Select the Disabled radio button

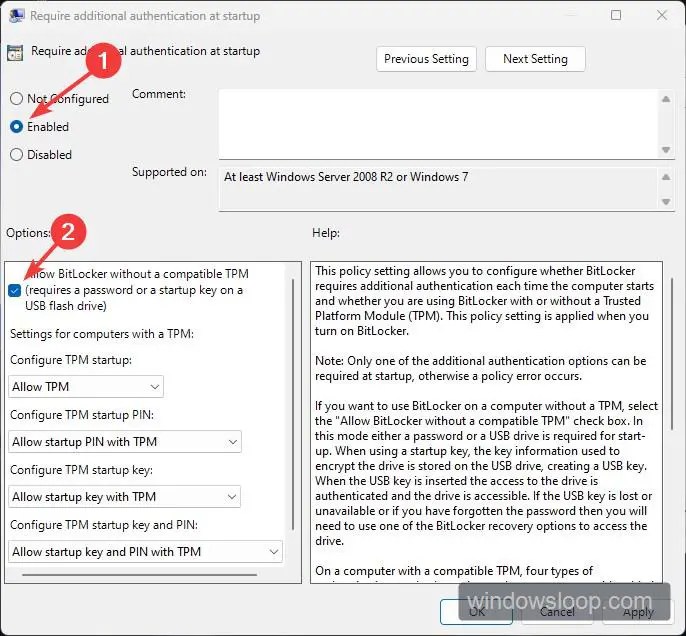click(16, 154)
